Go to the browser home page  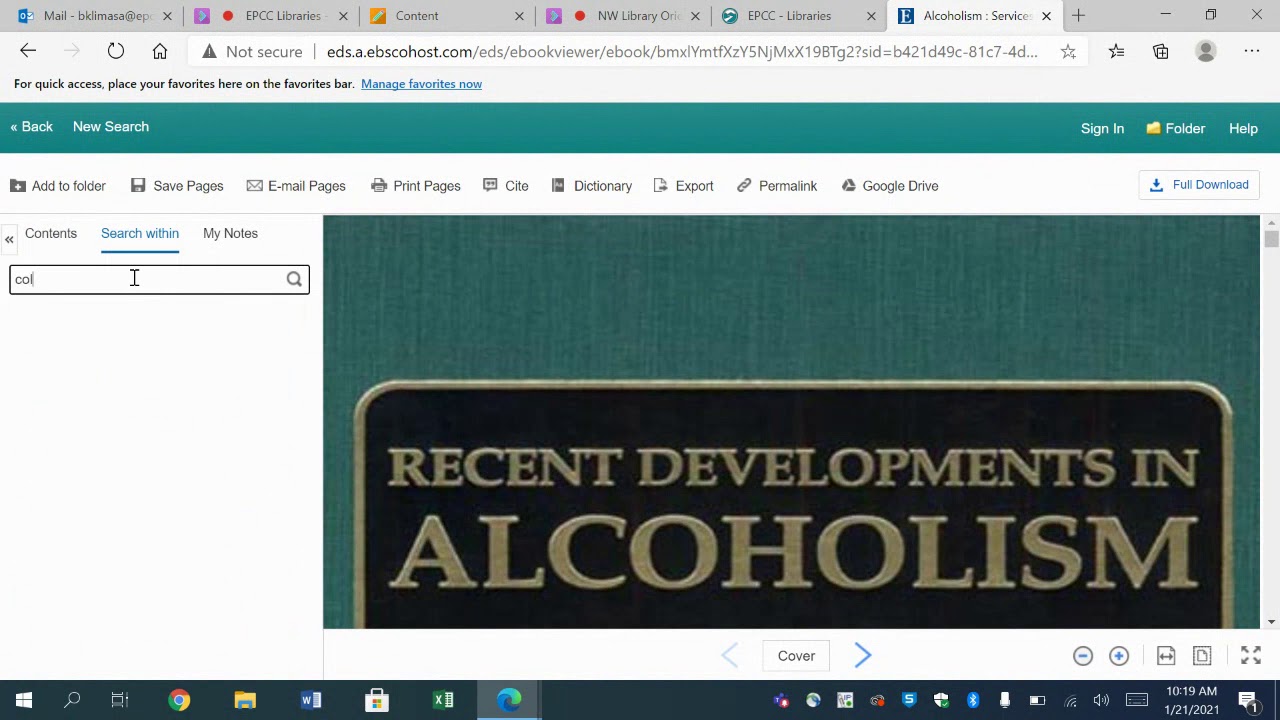[x=160, y=52]
